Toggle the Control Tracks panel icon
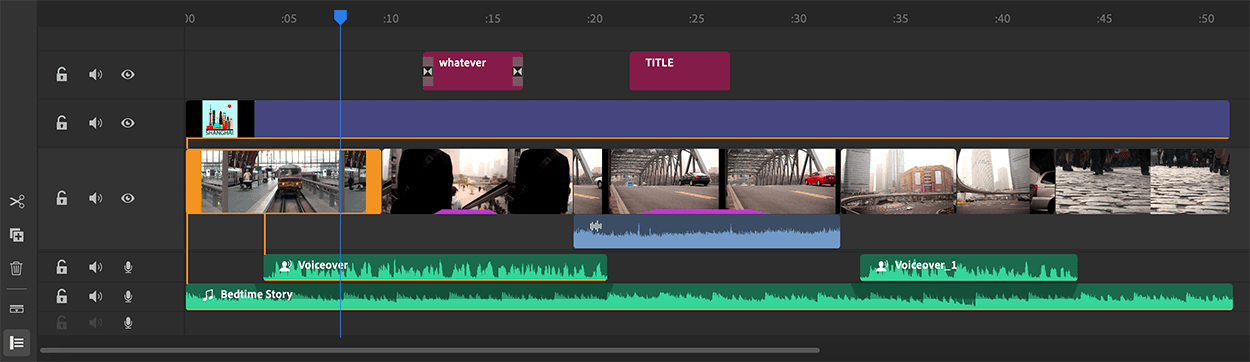The height and width of the screenshot is (362, 1250). 17,342
